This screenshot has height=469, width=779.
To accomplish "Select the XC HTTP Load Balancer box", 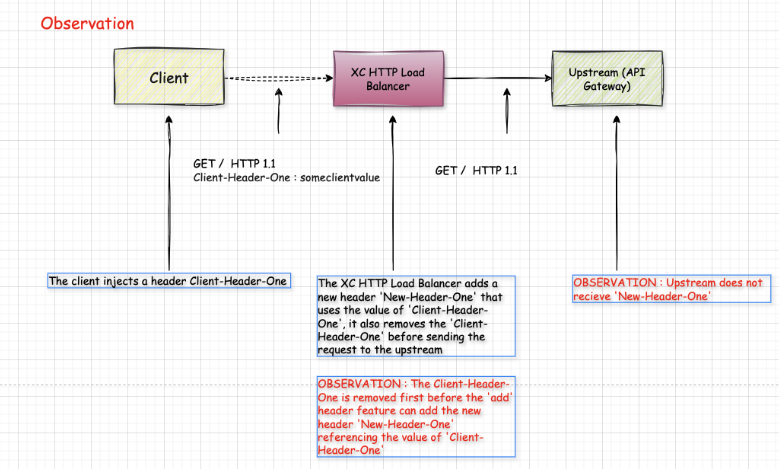I will pos(388,78).
